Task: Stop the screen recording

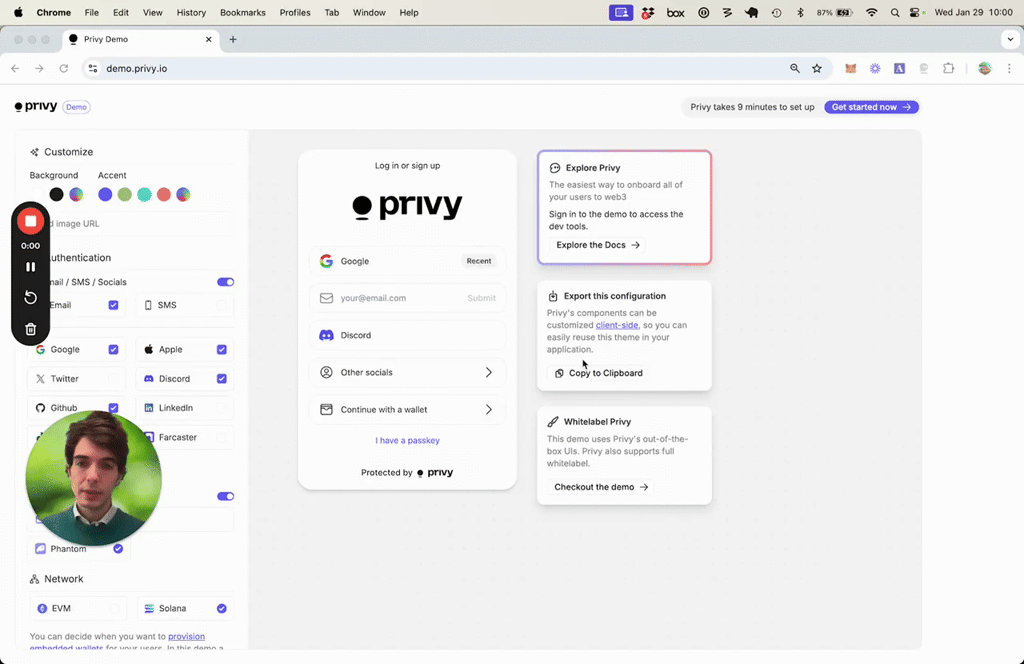Action: tap(30, 221)
